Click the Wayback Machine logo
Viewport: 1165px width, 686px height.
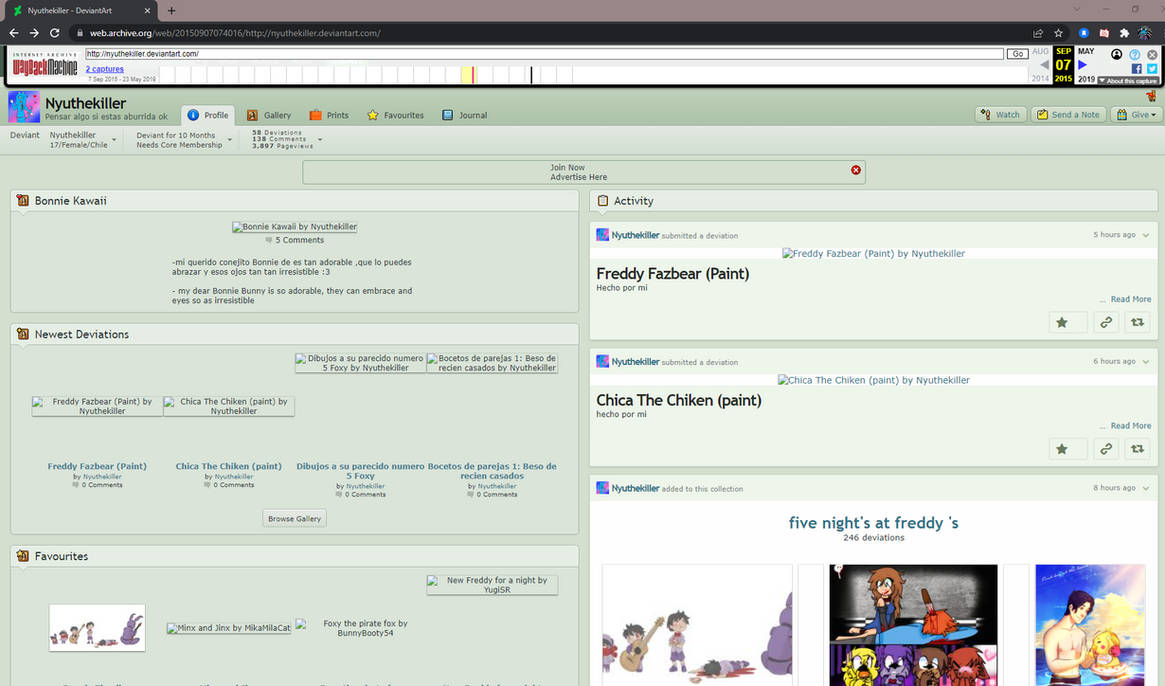[45, 65]
